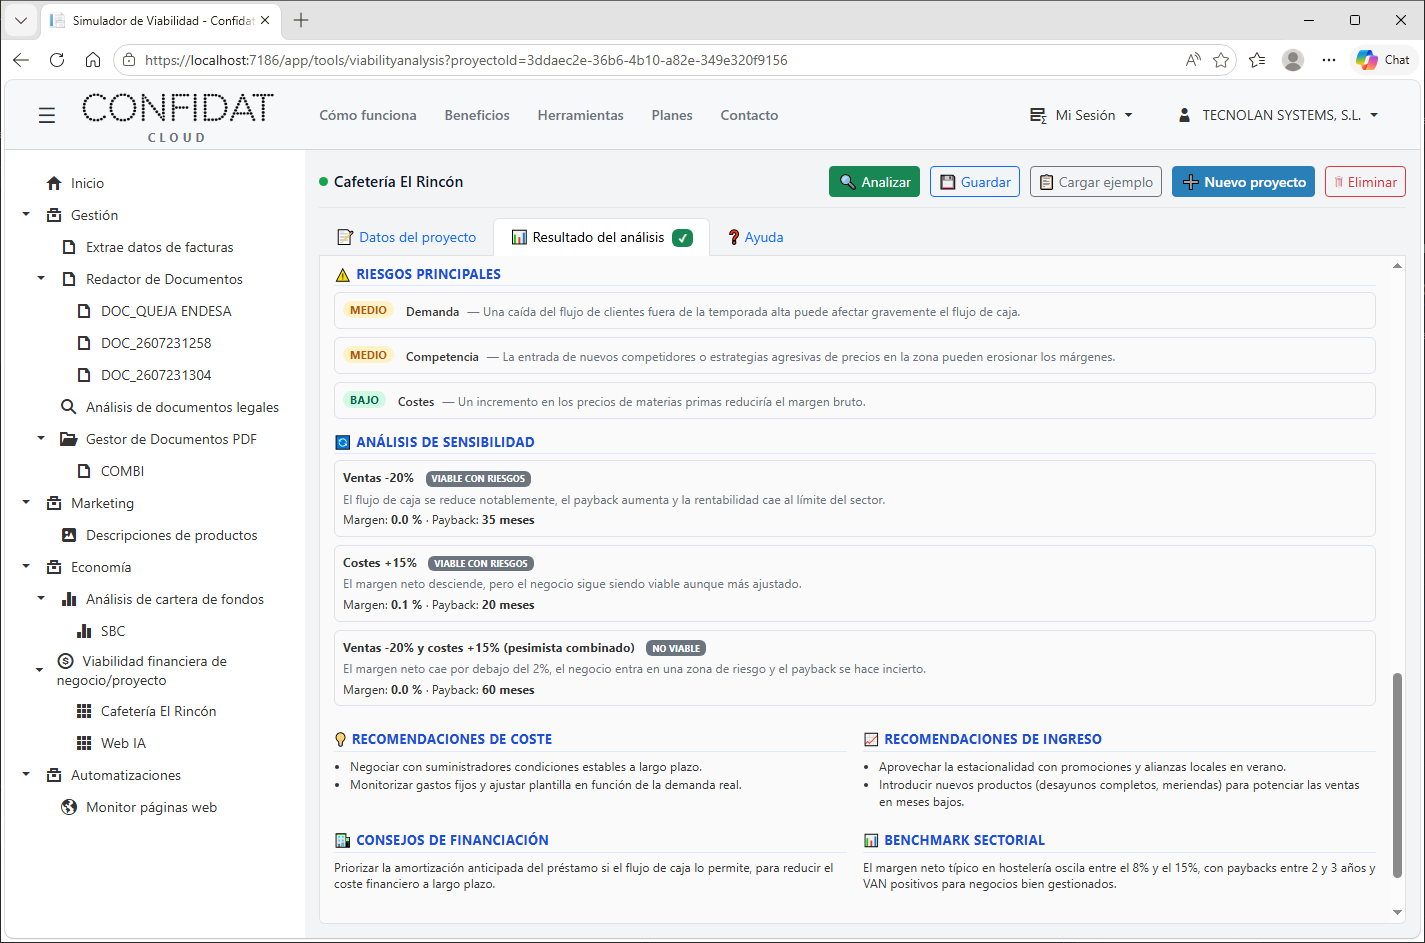The width and height of the screenshot is (1425, 943).
Task: Open the browser favorites list icon
Action: click(x=1257, y=60)
